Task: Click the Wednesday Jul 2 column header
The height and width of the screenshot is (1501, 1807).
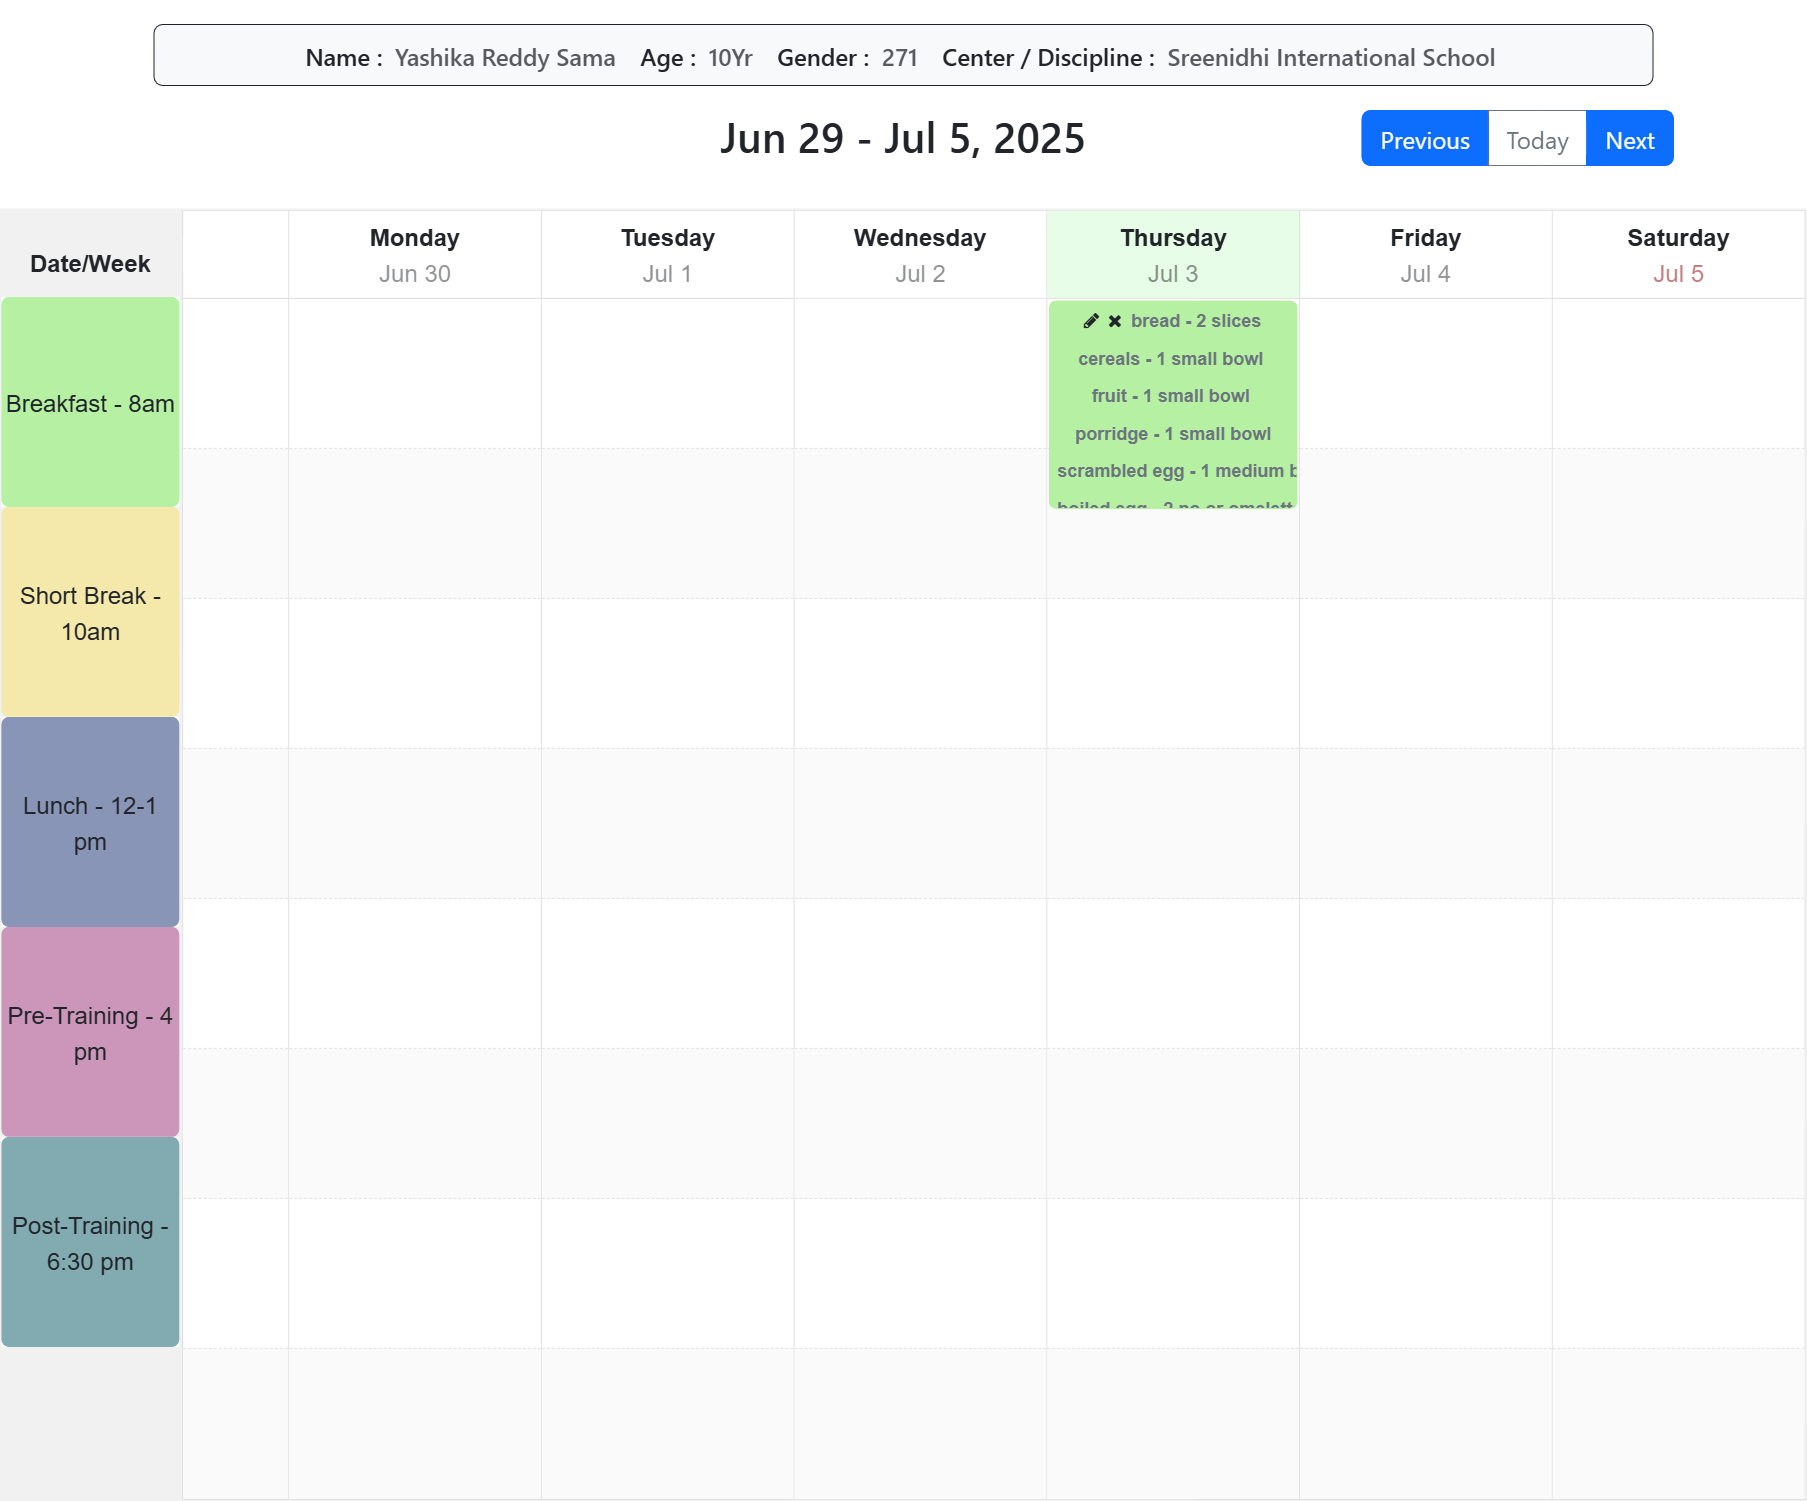Action: [919, 255]
